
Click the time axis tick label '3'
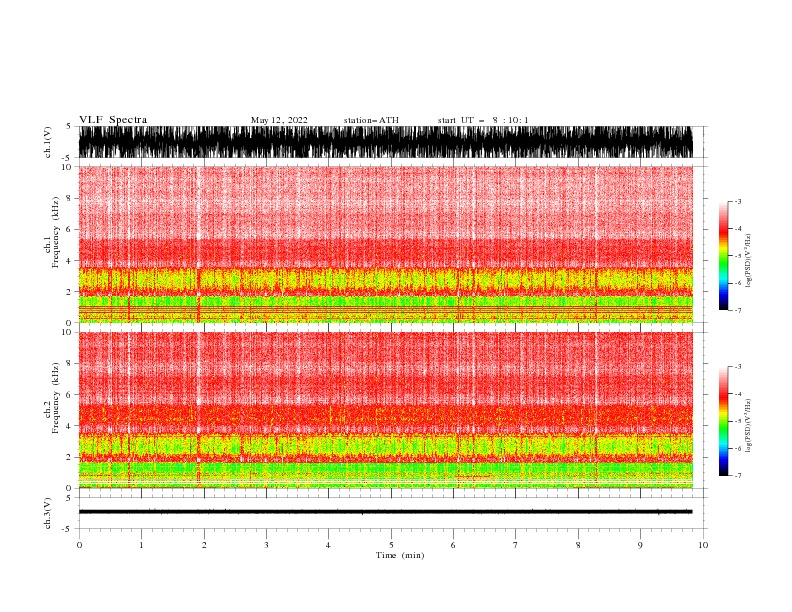coord(266,545)
